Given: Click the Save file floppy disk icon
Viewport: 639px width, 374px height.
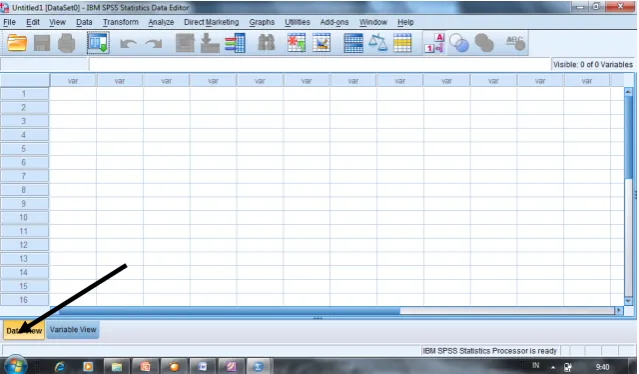Looking at the screenshot, I should point(42,43).
